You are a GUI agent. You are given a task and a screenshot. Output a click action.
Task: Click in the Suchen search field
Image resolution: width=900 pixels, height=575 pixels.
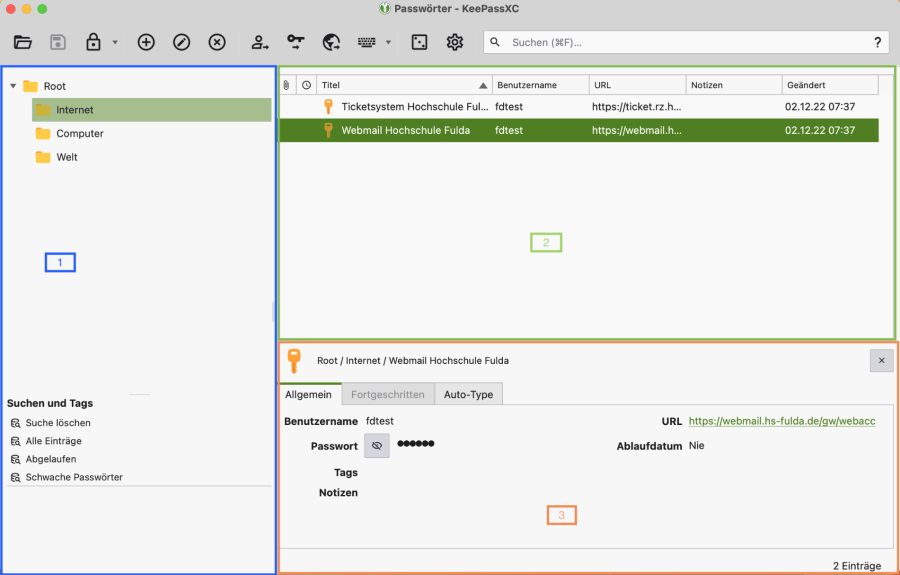[680, 42]
